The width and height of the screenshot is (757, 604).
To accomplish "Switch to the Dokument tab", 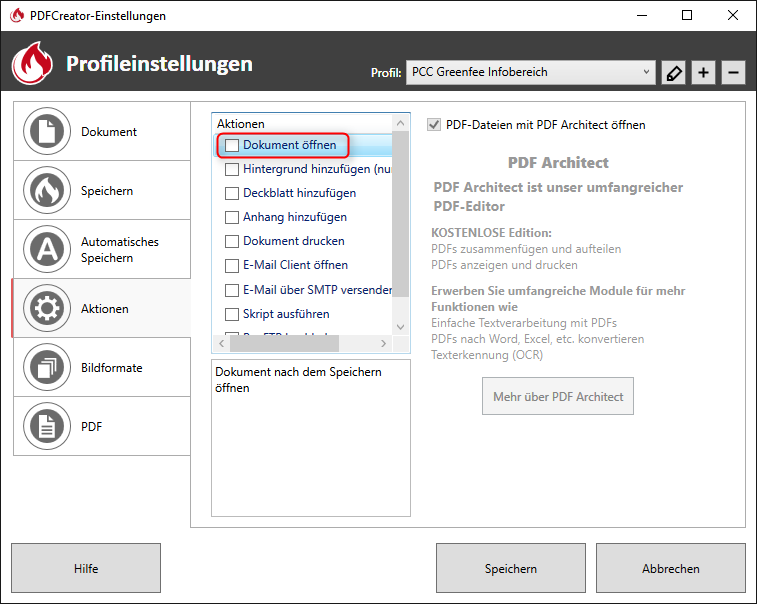I will [102, 131].
